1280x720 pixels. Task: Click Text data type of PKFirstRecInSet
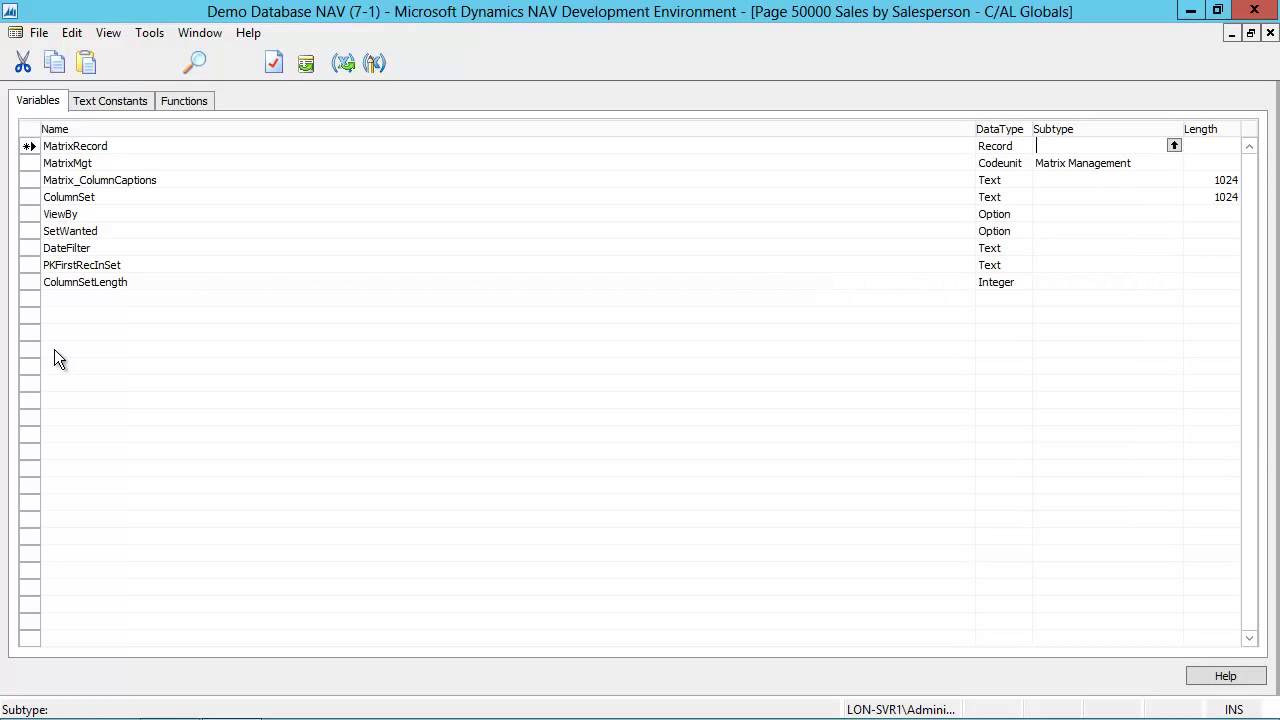[1003, 265]
